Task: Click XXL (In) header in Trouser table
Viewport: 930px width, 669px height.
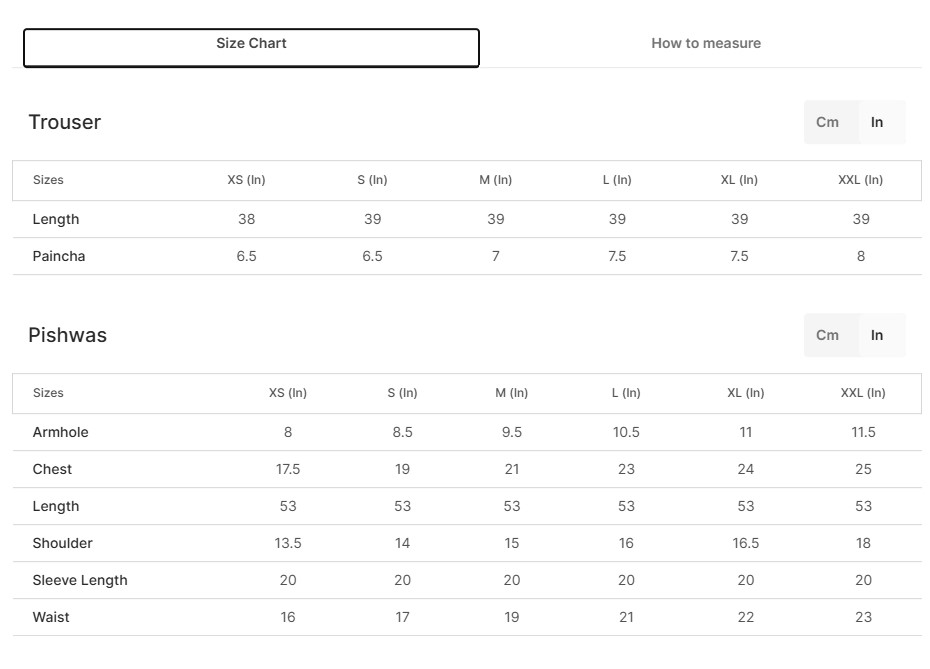Action: (860, 180)
